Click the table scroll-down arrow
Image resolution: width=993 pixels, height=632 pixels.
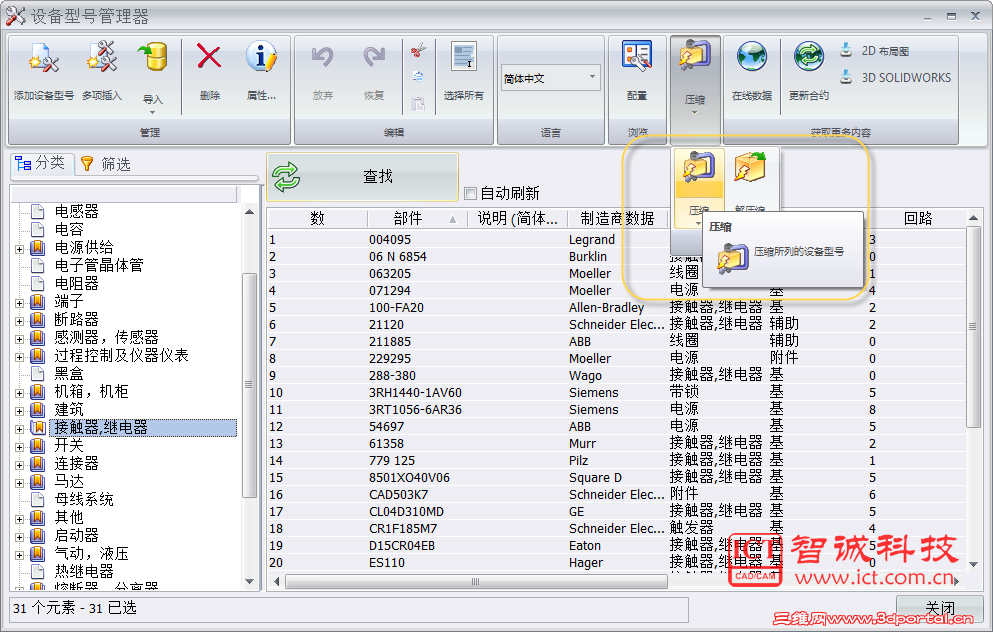973,564
